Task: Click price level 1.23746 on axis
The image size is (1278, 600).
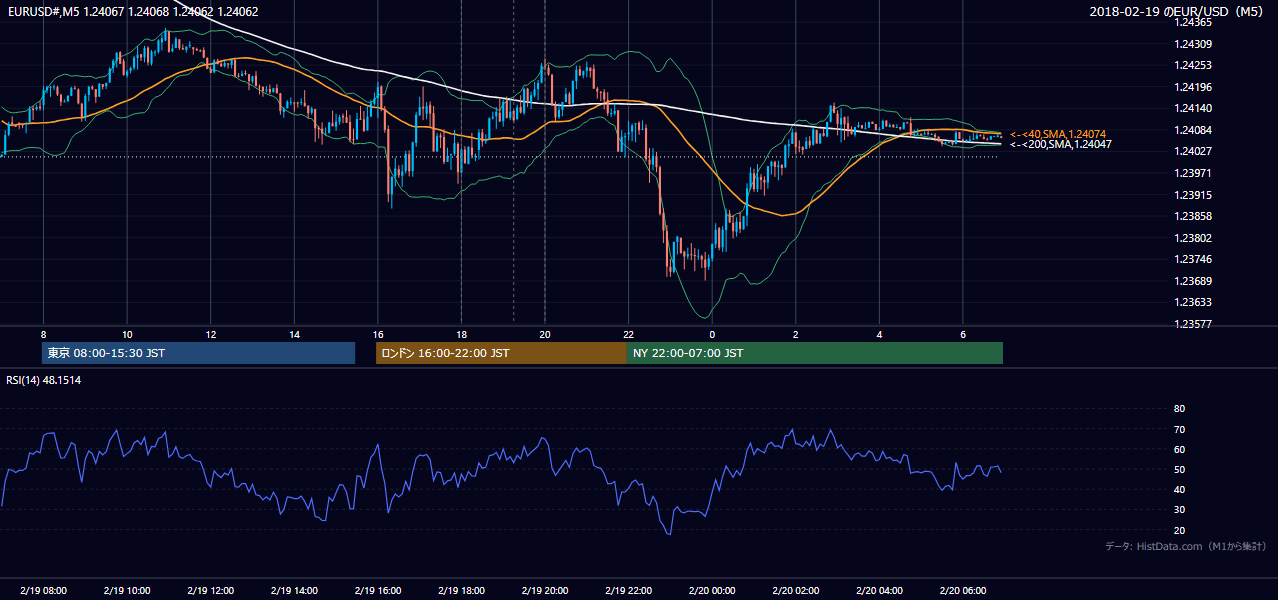Action: [1192, 259]
